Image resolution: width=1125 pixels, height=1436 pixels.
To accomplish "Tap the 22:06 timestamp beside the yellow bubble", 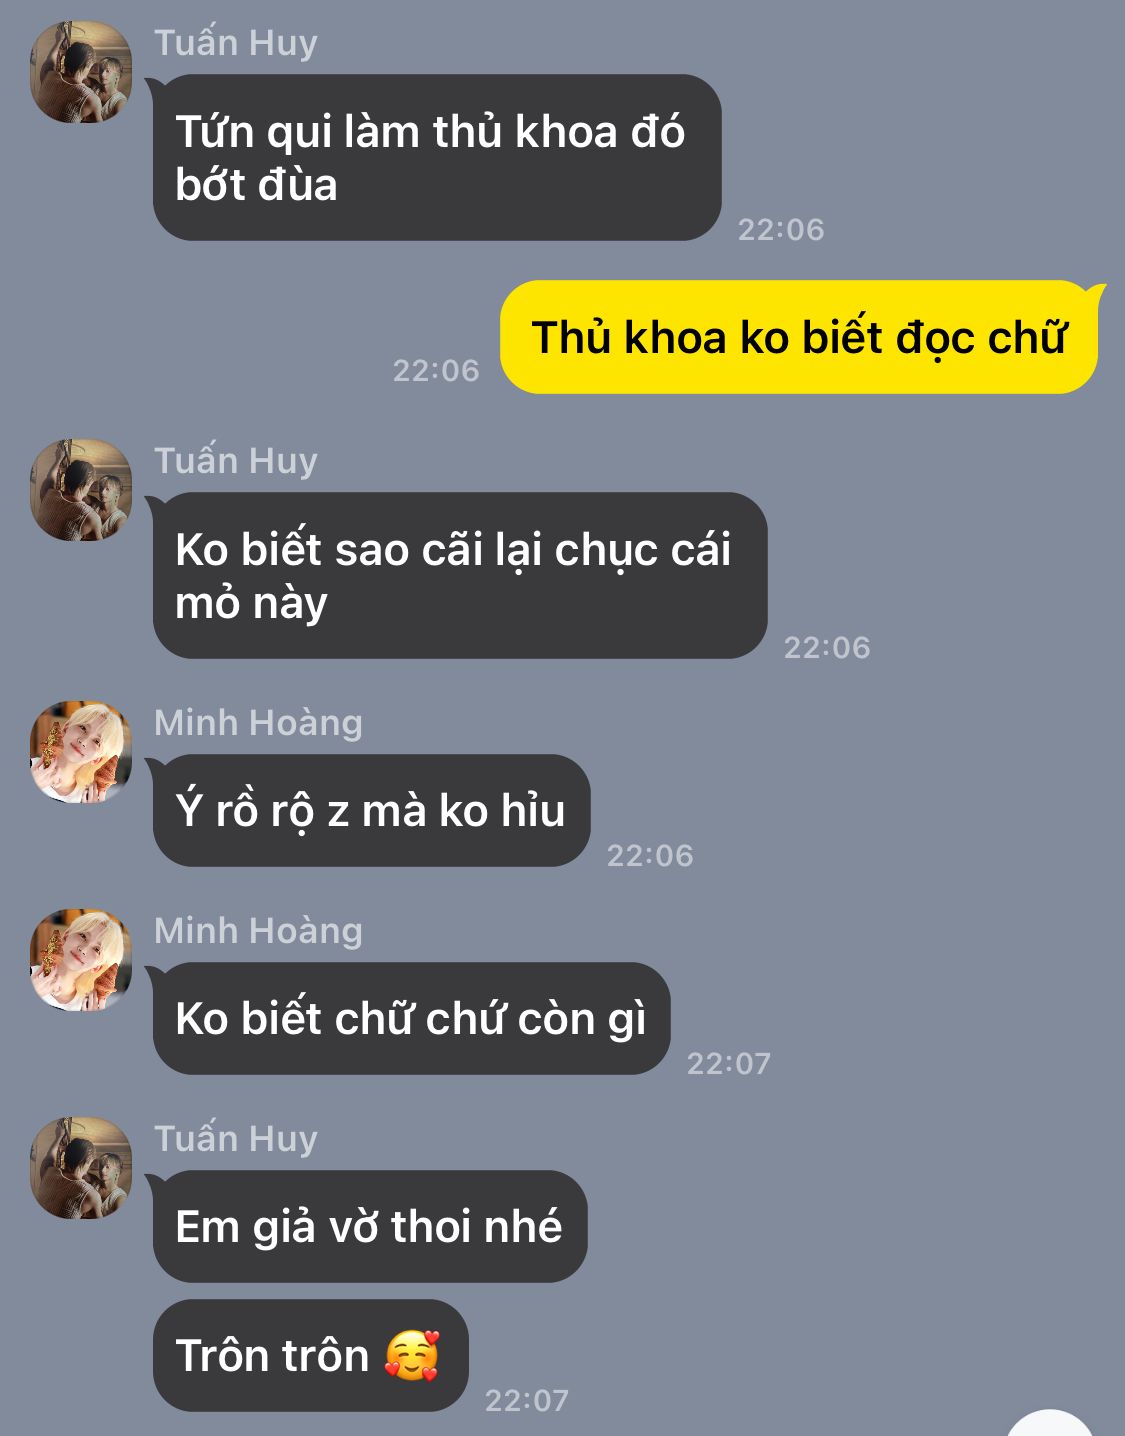I will (436, 370).
